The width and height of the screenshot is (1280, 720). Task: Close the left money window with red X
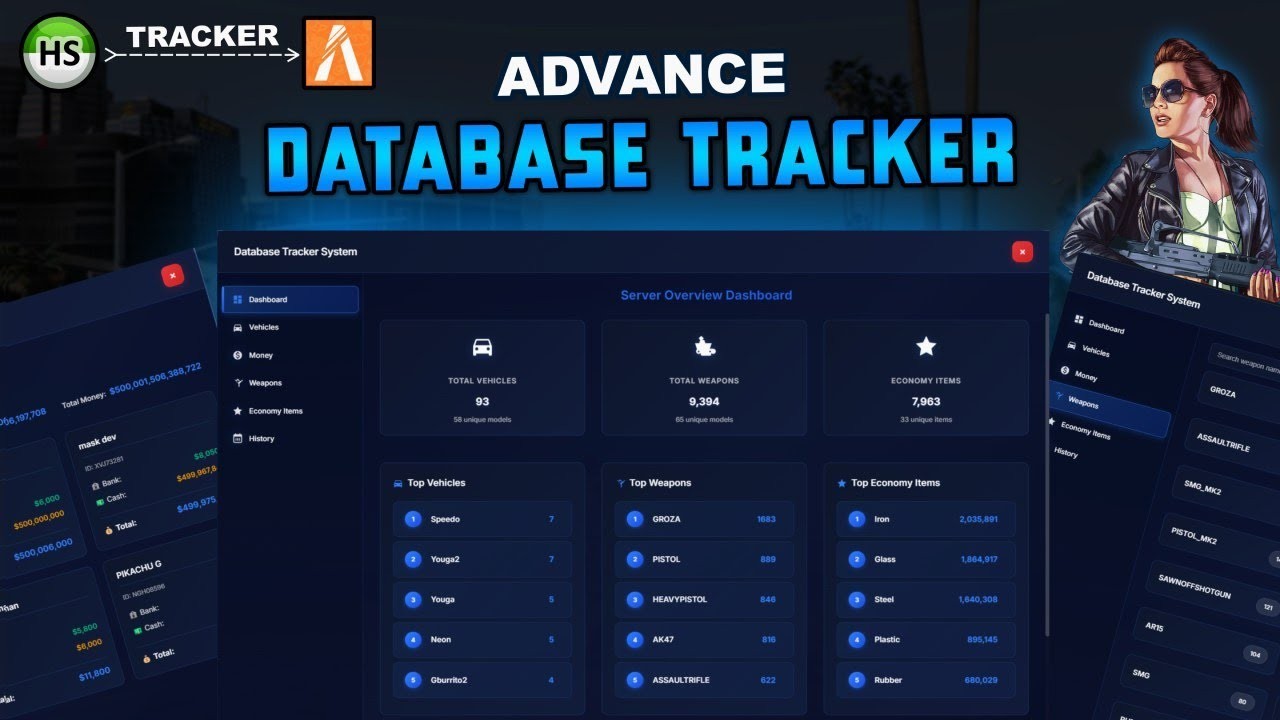coord(173,275)
